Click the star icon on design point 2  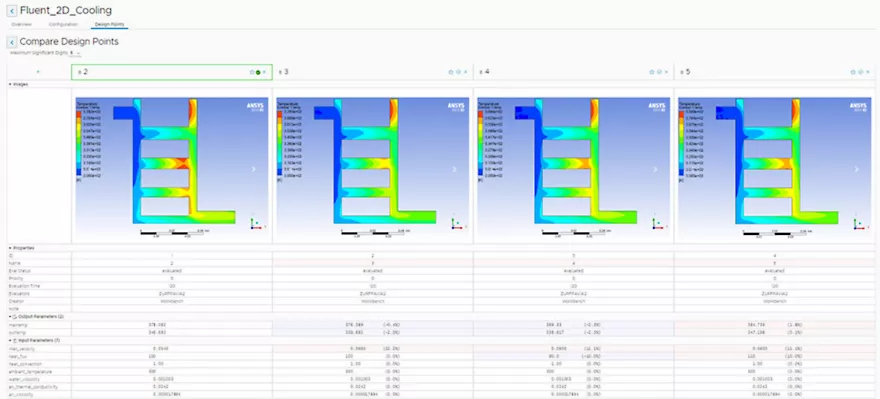click(252, 72)
